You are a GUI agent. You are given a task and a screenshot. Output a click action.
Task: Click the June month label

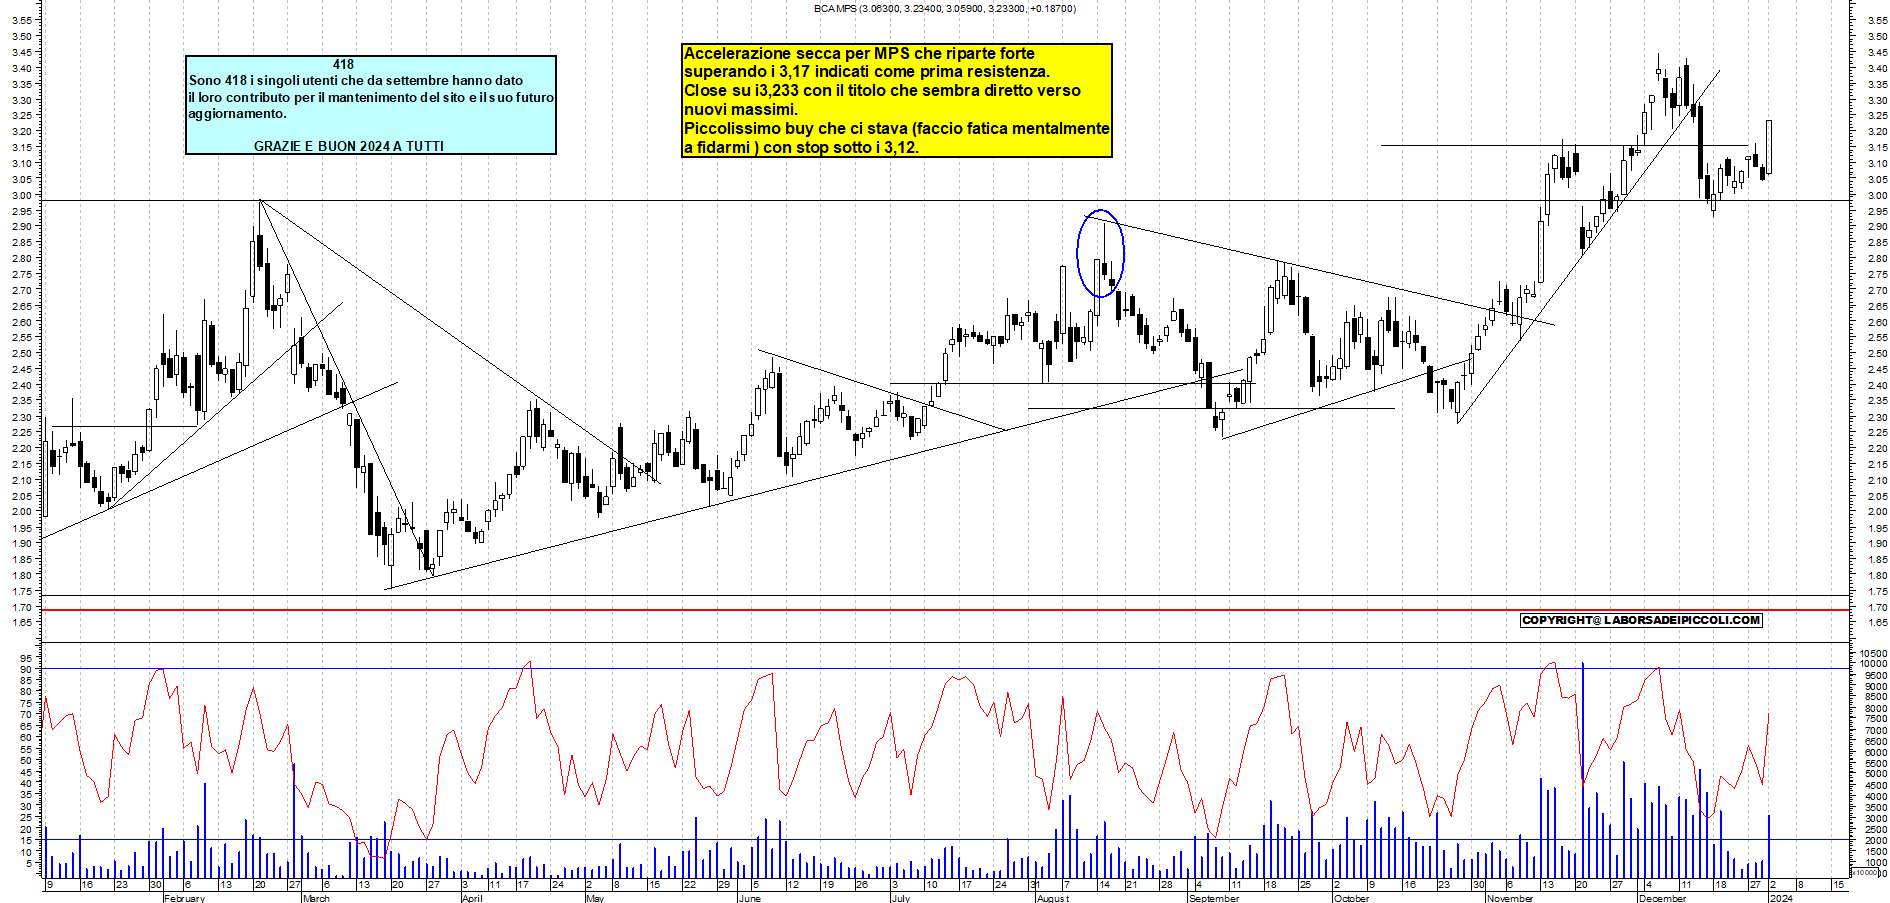click(749, 898)
